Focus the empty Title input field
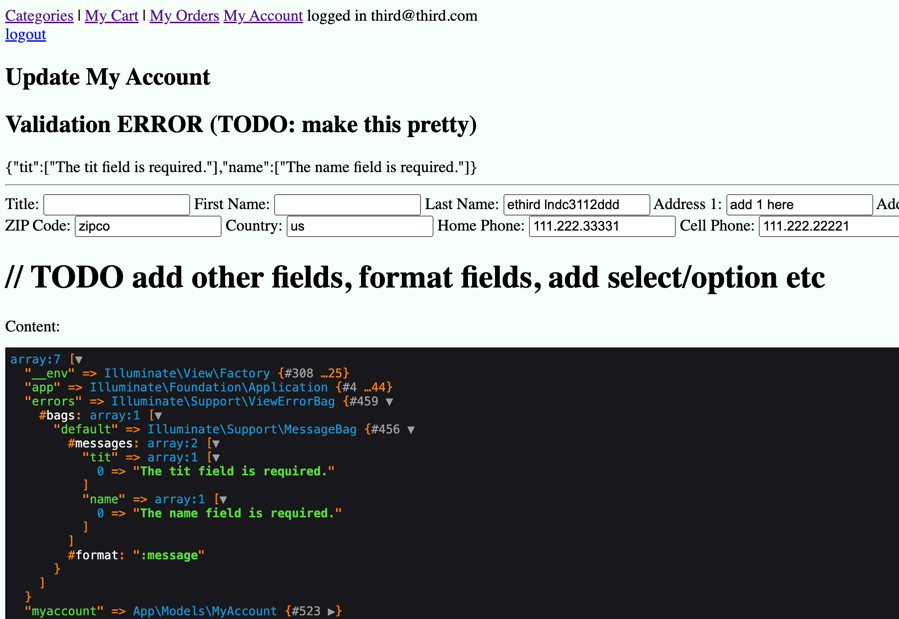The image size is (899, 619). [116, 205]
